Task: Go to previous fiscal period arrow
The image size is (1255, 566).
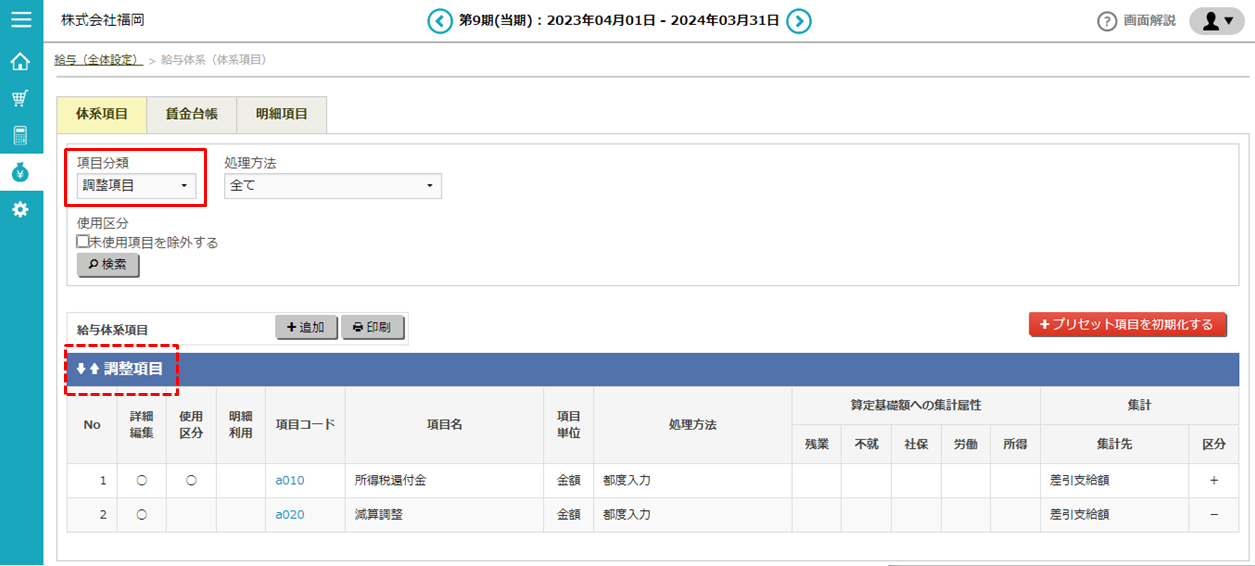Action: 440,21
